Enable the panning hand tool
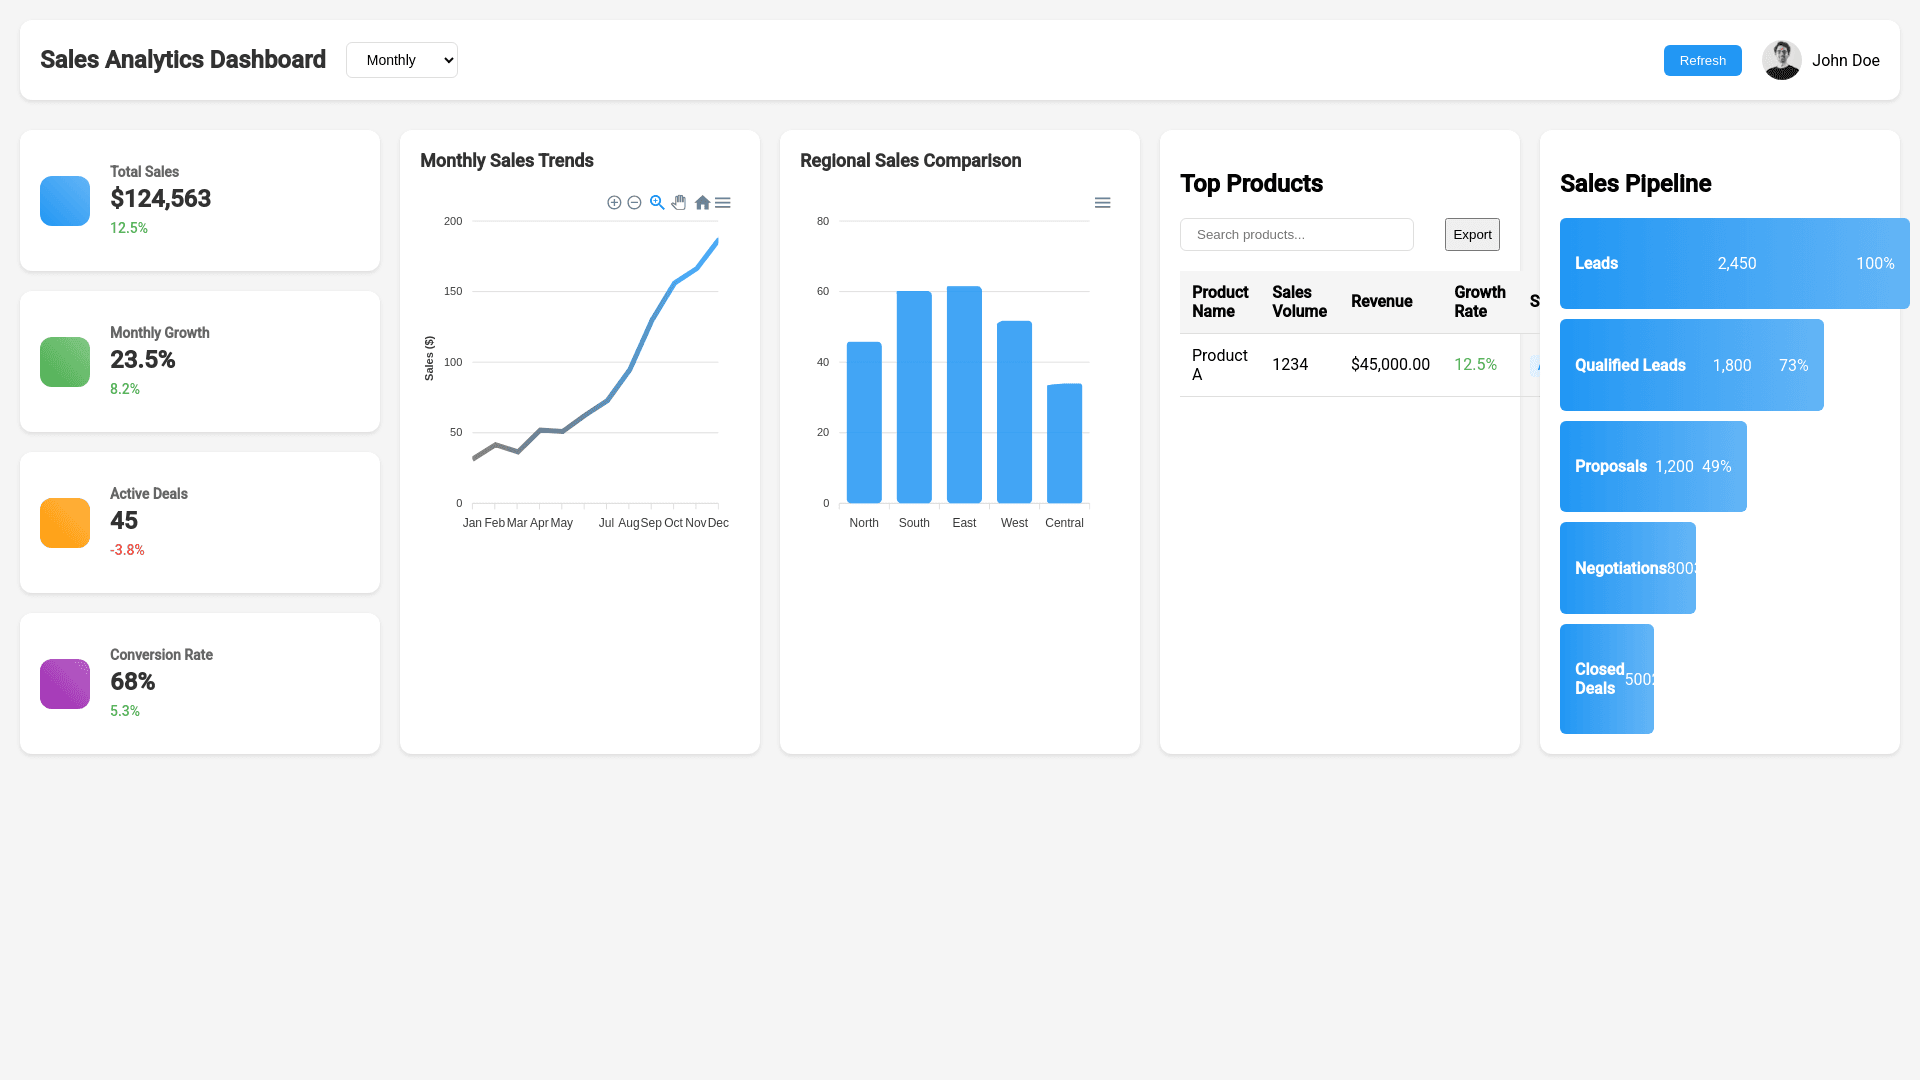The image size is (1920, 1080). click(x=679, y=203)
